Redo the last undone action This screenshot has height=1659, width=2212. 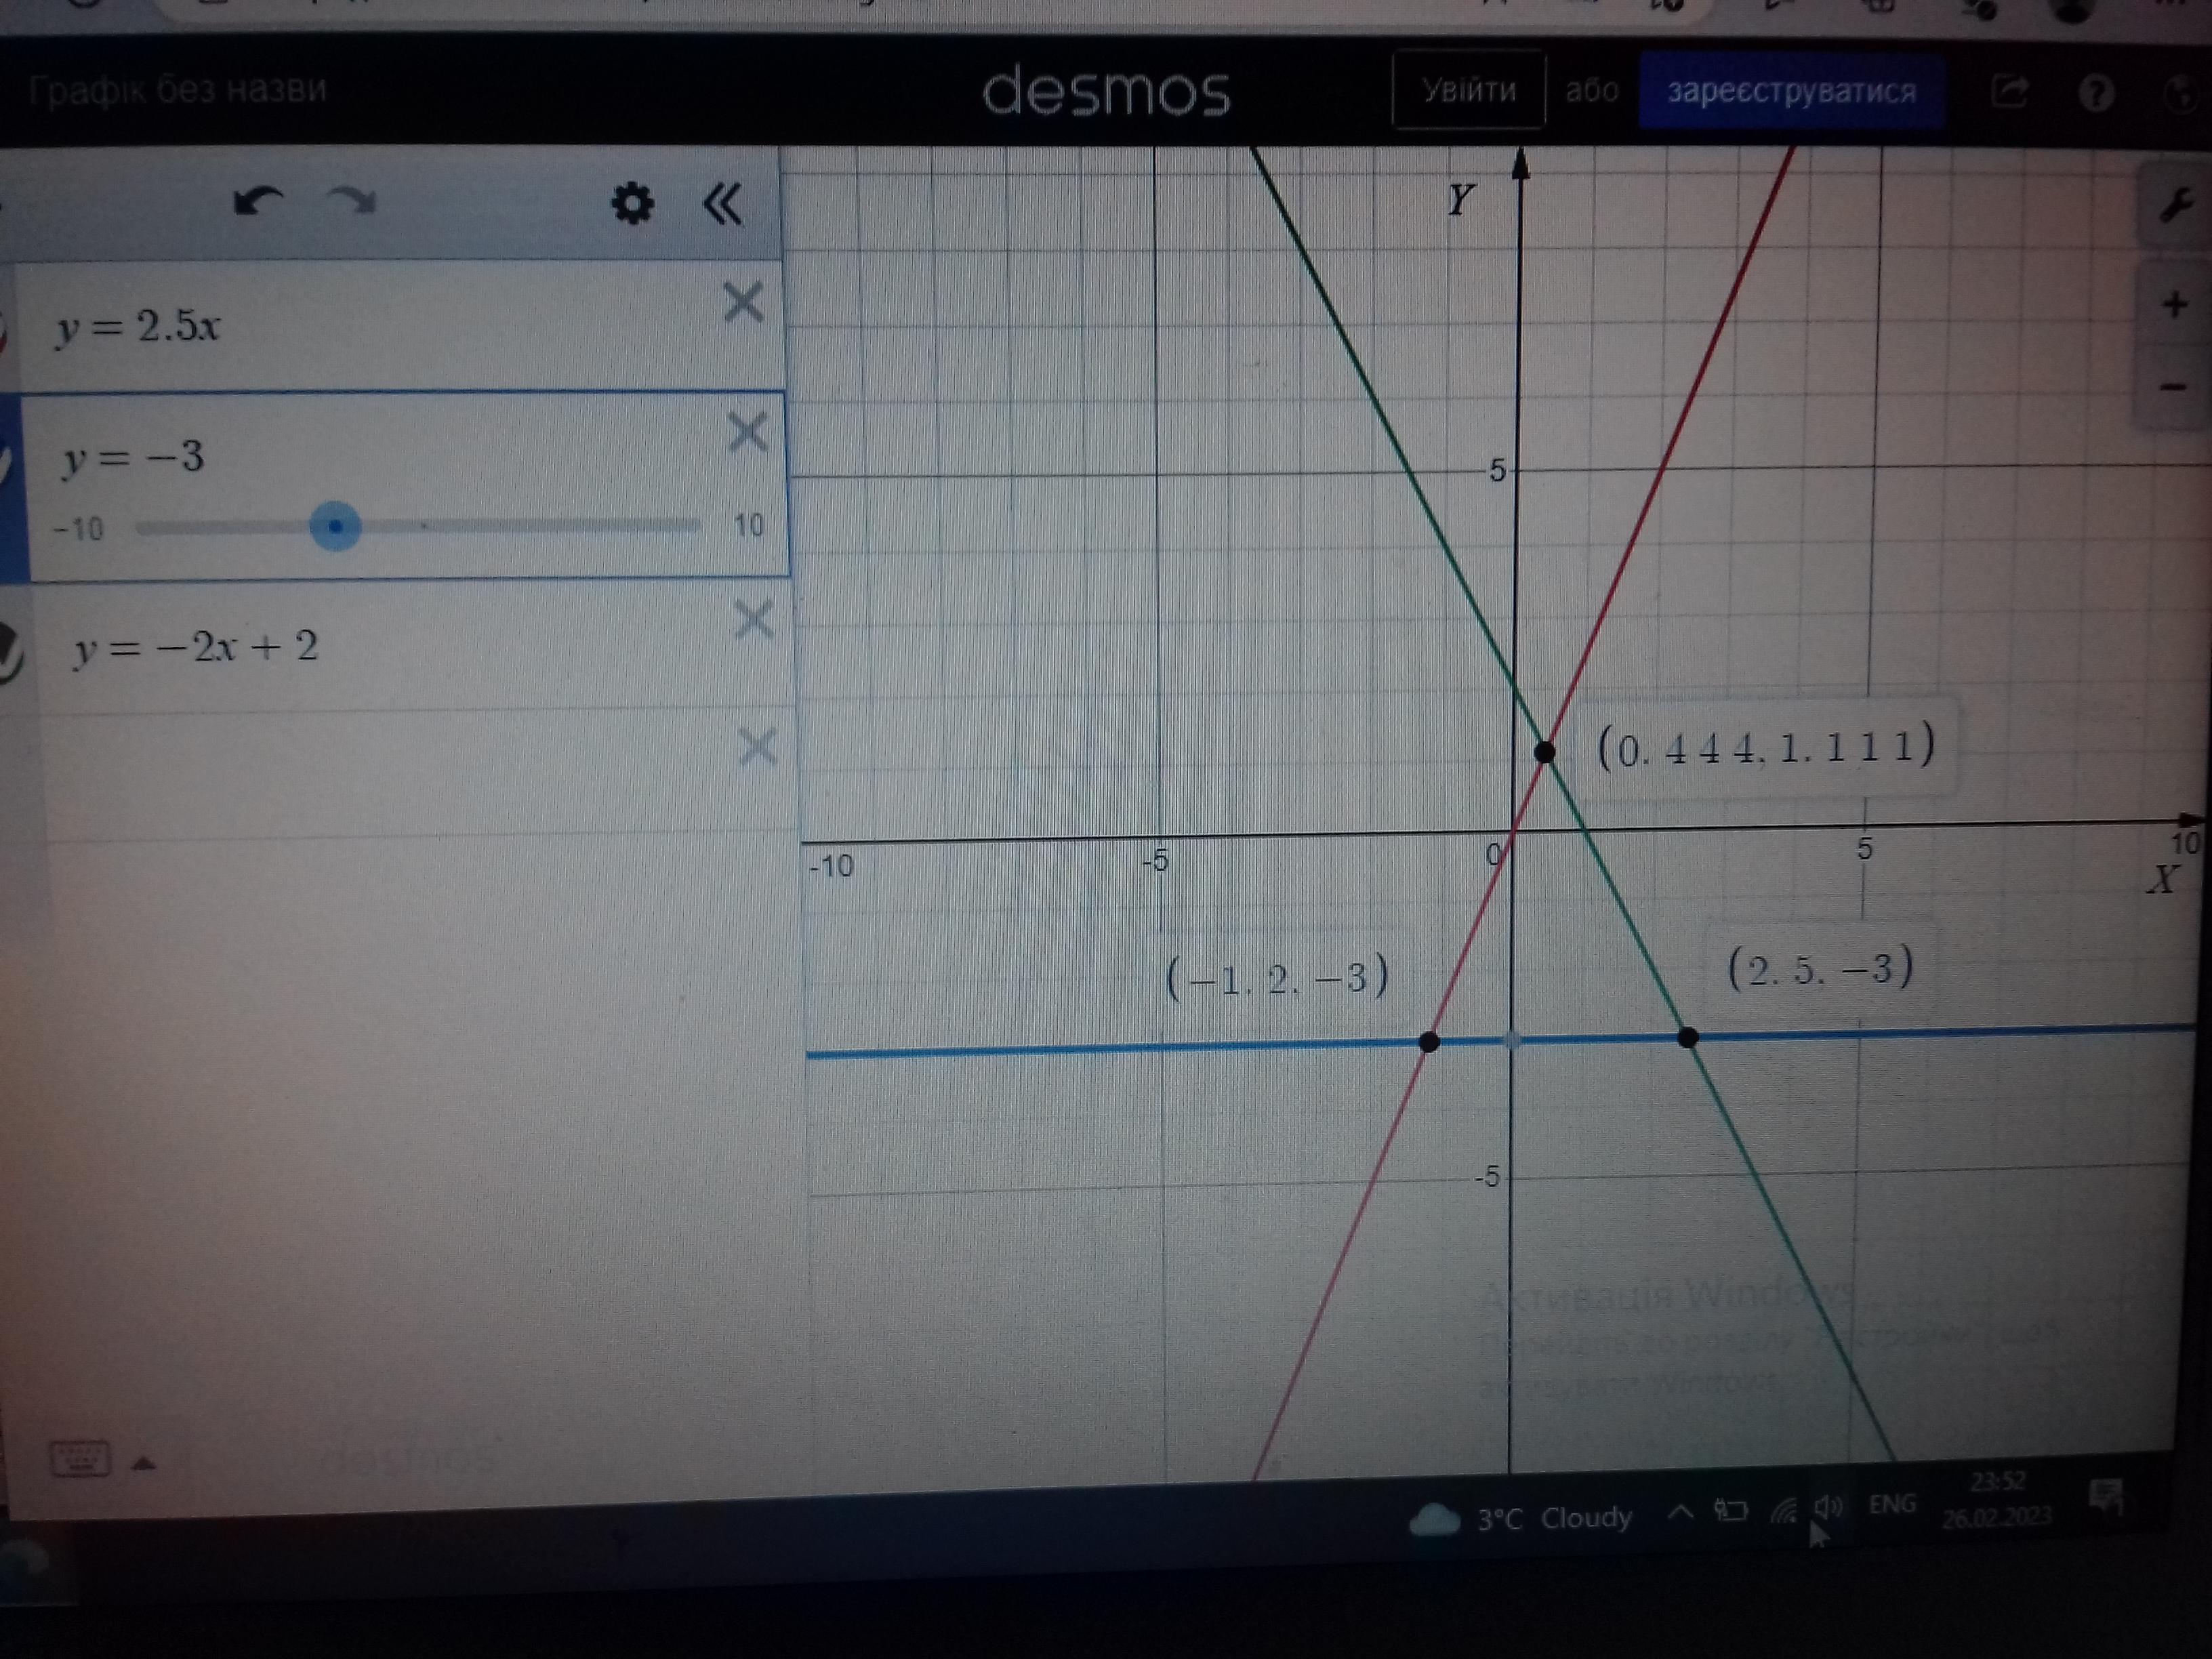pyautogui.click(x=352, y=202)
